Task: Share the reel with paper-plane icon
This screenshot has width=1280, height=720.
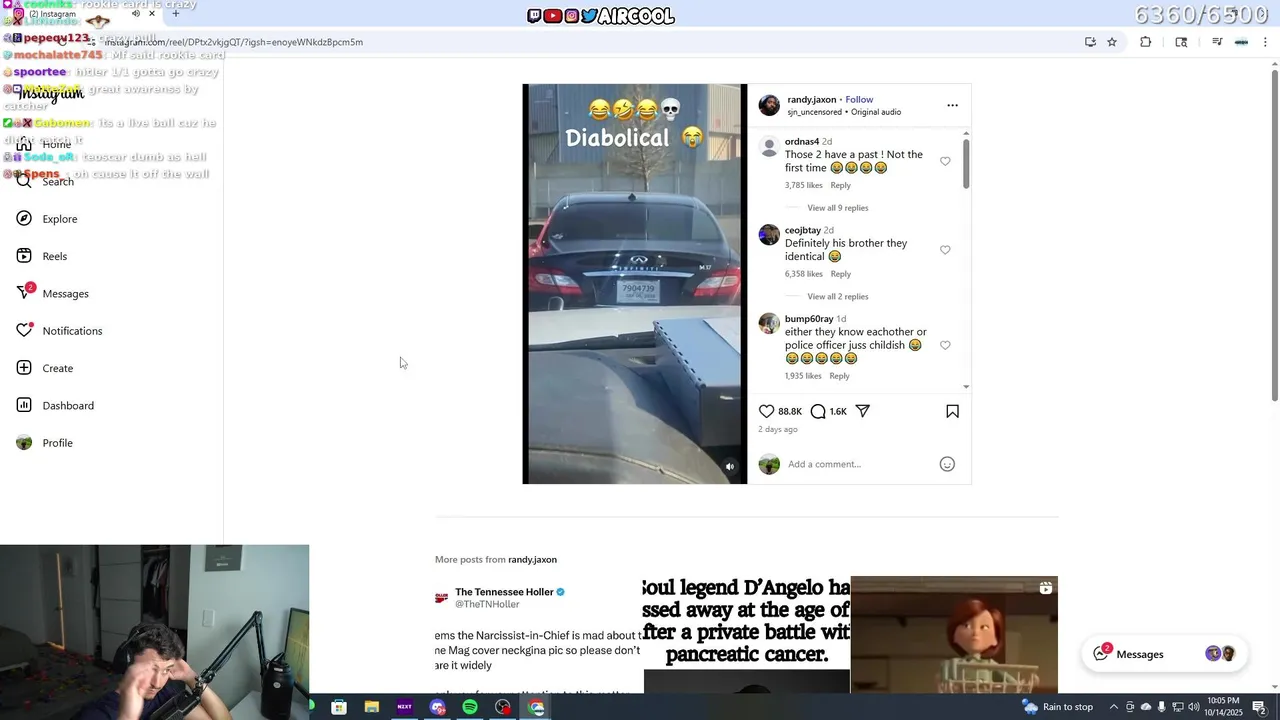Action: point(863,411)
